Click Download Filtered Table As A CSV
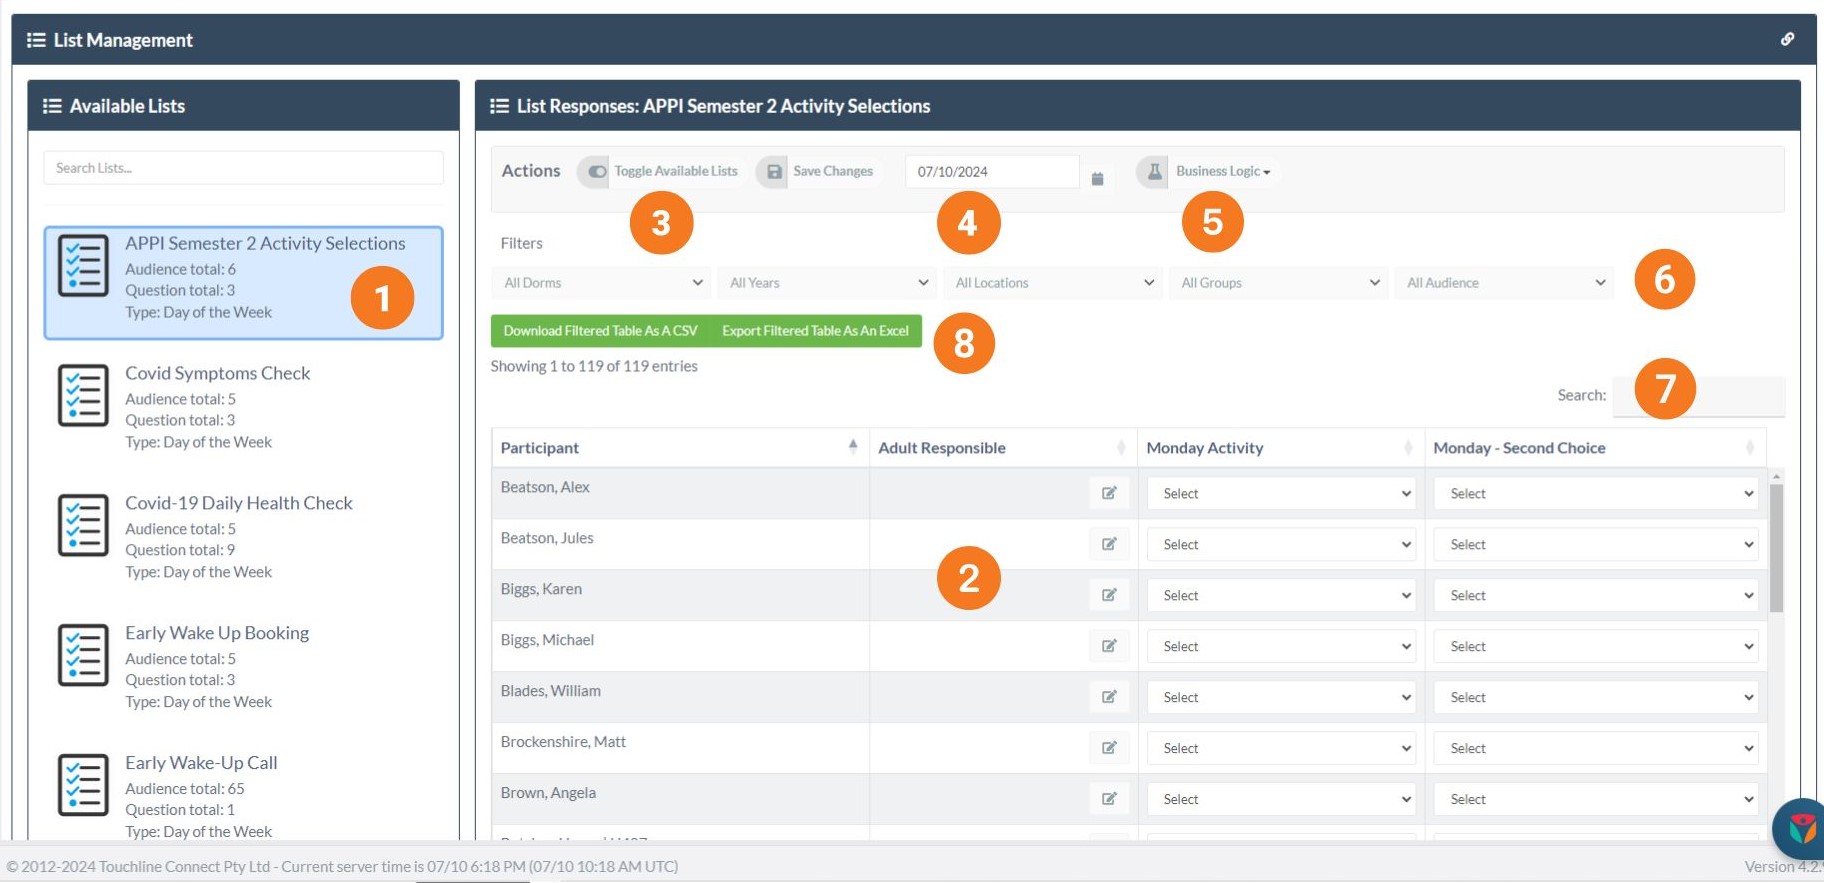The height and width of the screenshot is (883, 1824). (x=600, y=331)
